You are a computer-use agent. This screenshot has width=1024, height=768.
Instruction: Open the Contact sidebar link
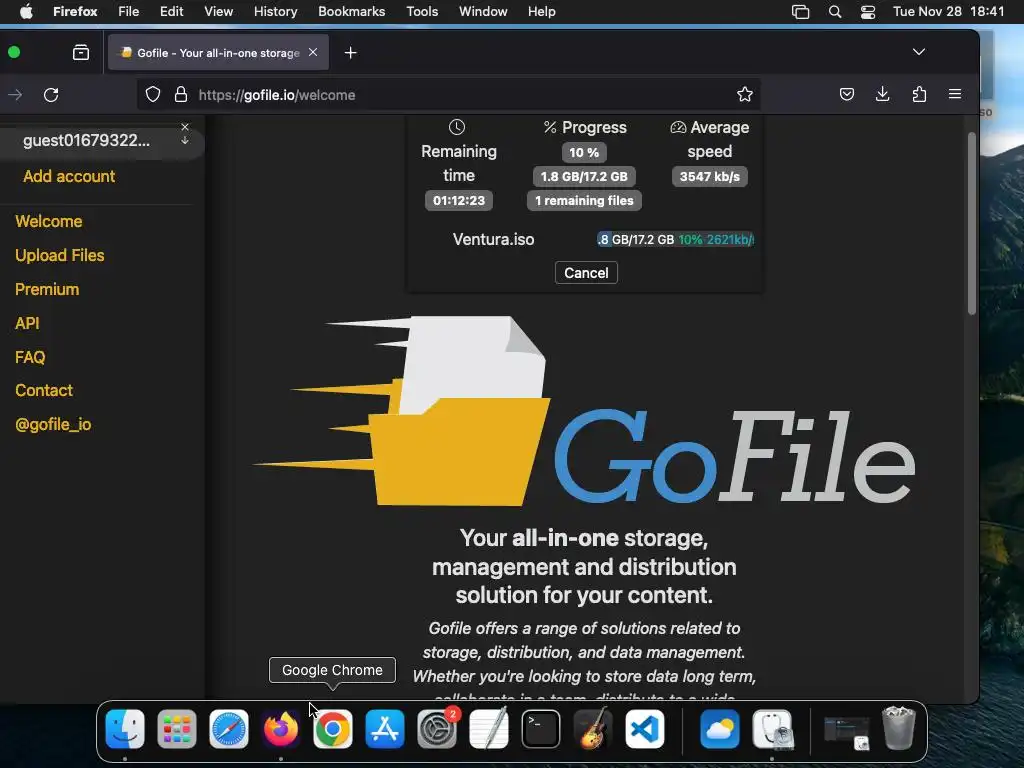(44, 391)
